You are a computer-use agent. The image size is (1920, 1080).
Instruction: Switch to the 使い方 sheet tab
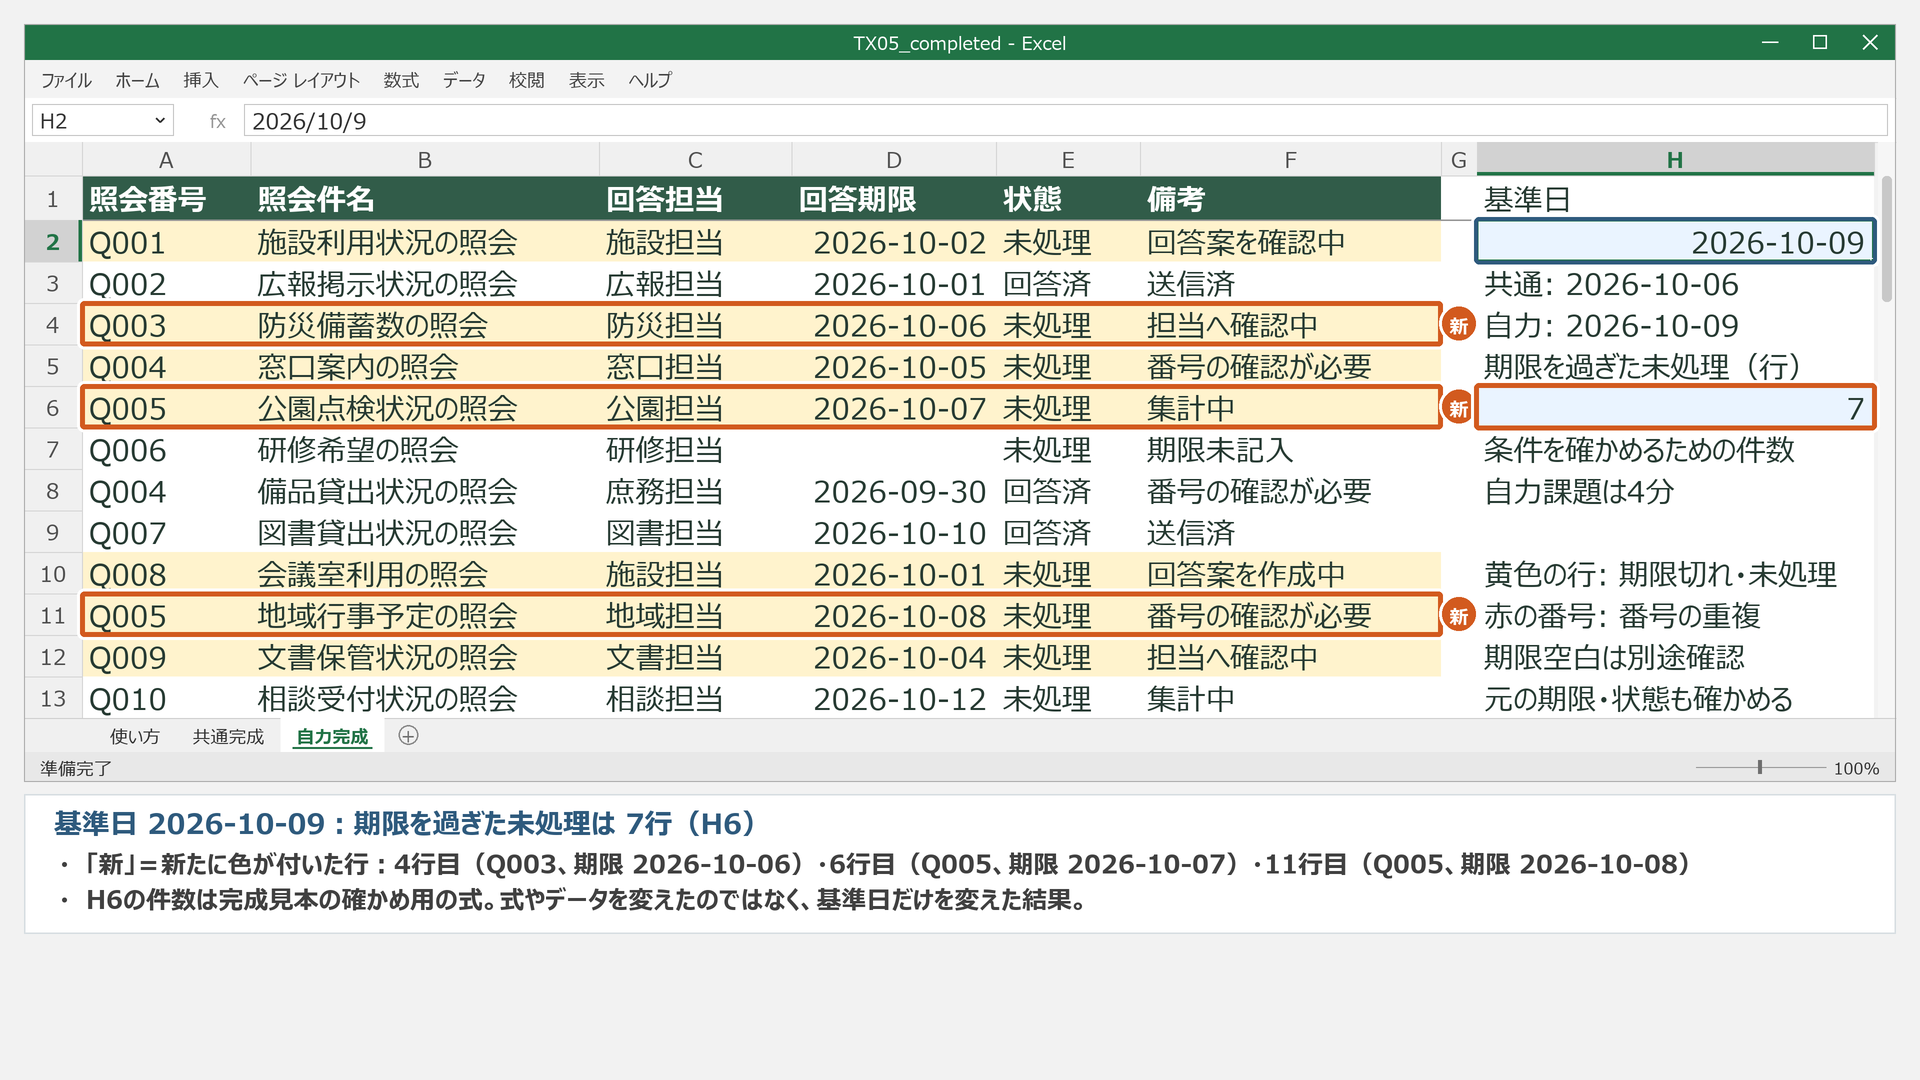[x=135, y=736]
